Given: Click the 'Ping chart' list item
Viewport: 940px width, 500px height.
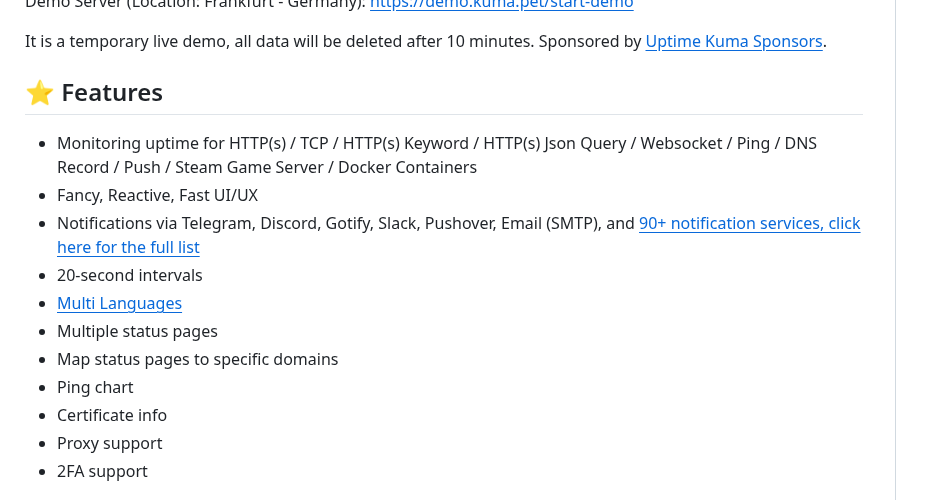Looking at the screenshot, I should (95, 387).
